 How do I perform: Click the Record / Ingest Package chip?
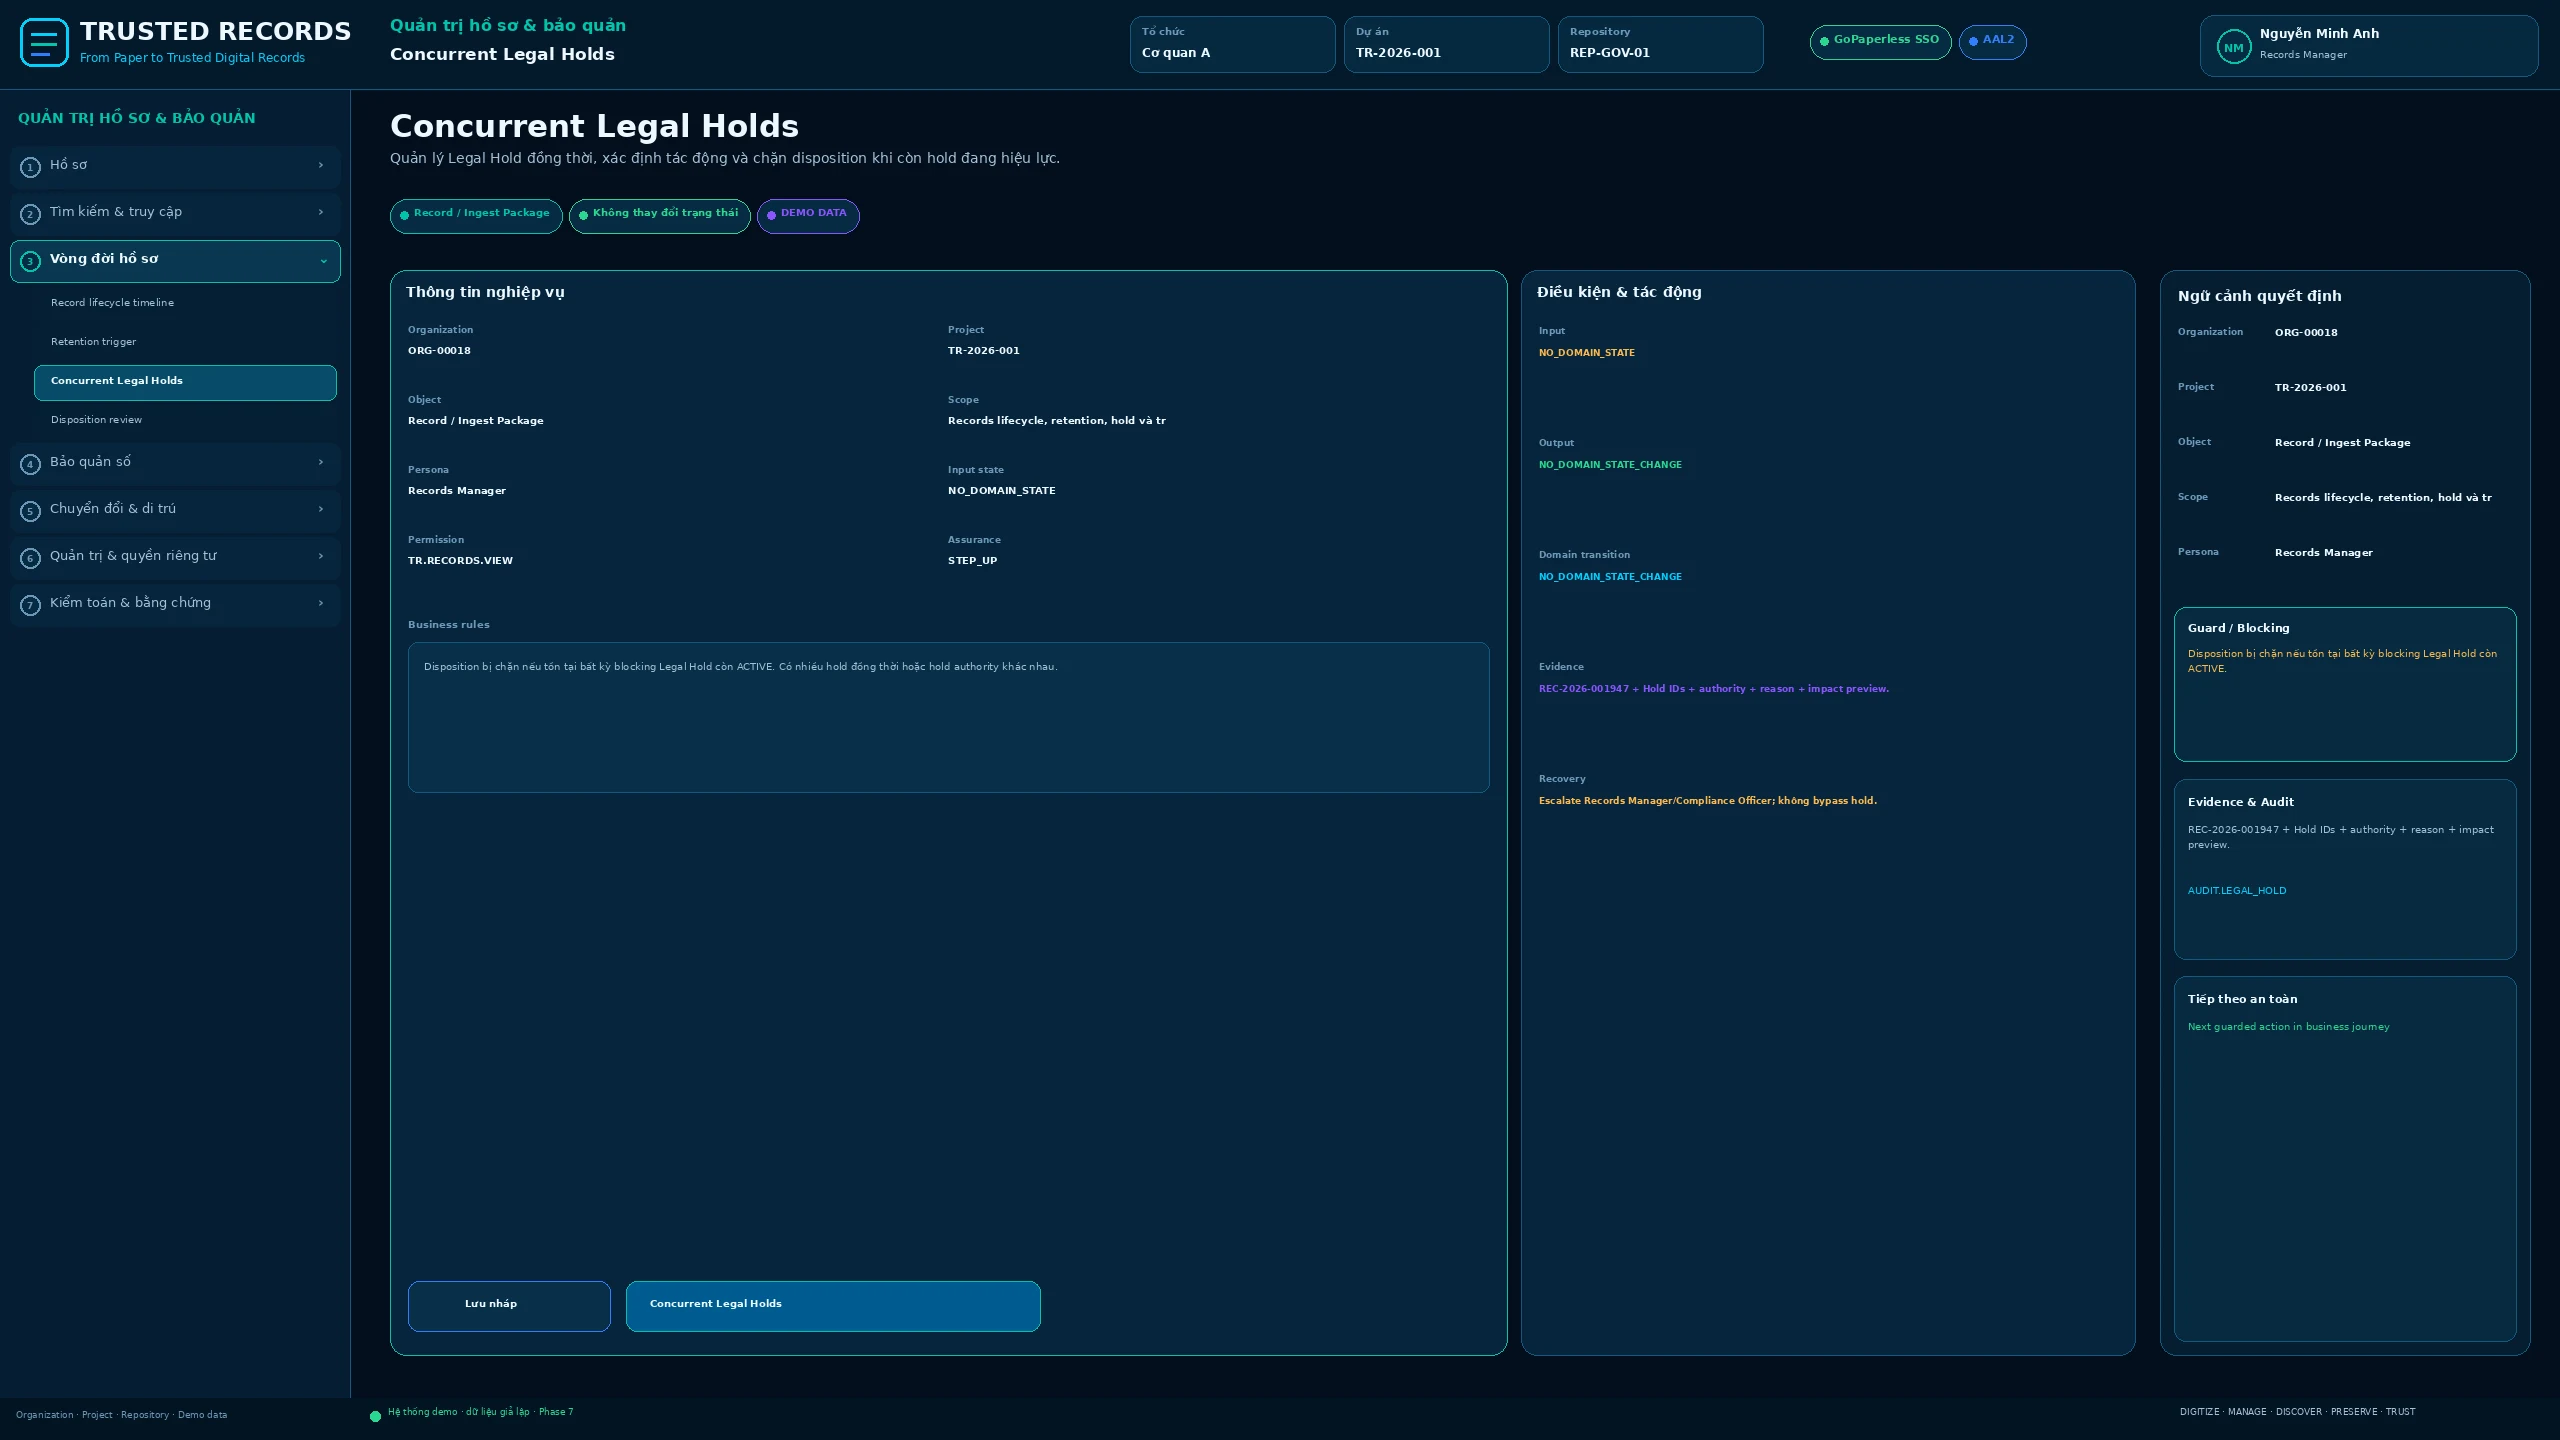tap(476, 216)
